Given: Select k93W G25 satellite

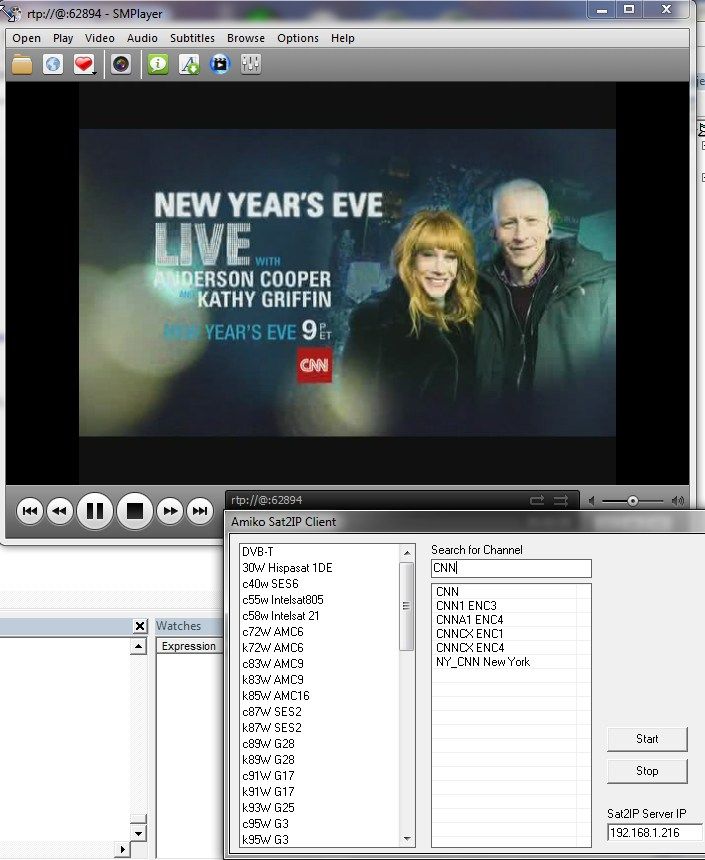Looking at the screenshot, I should point(321,807).
